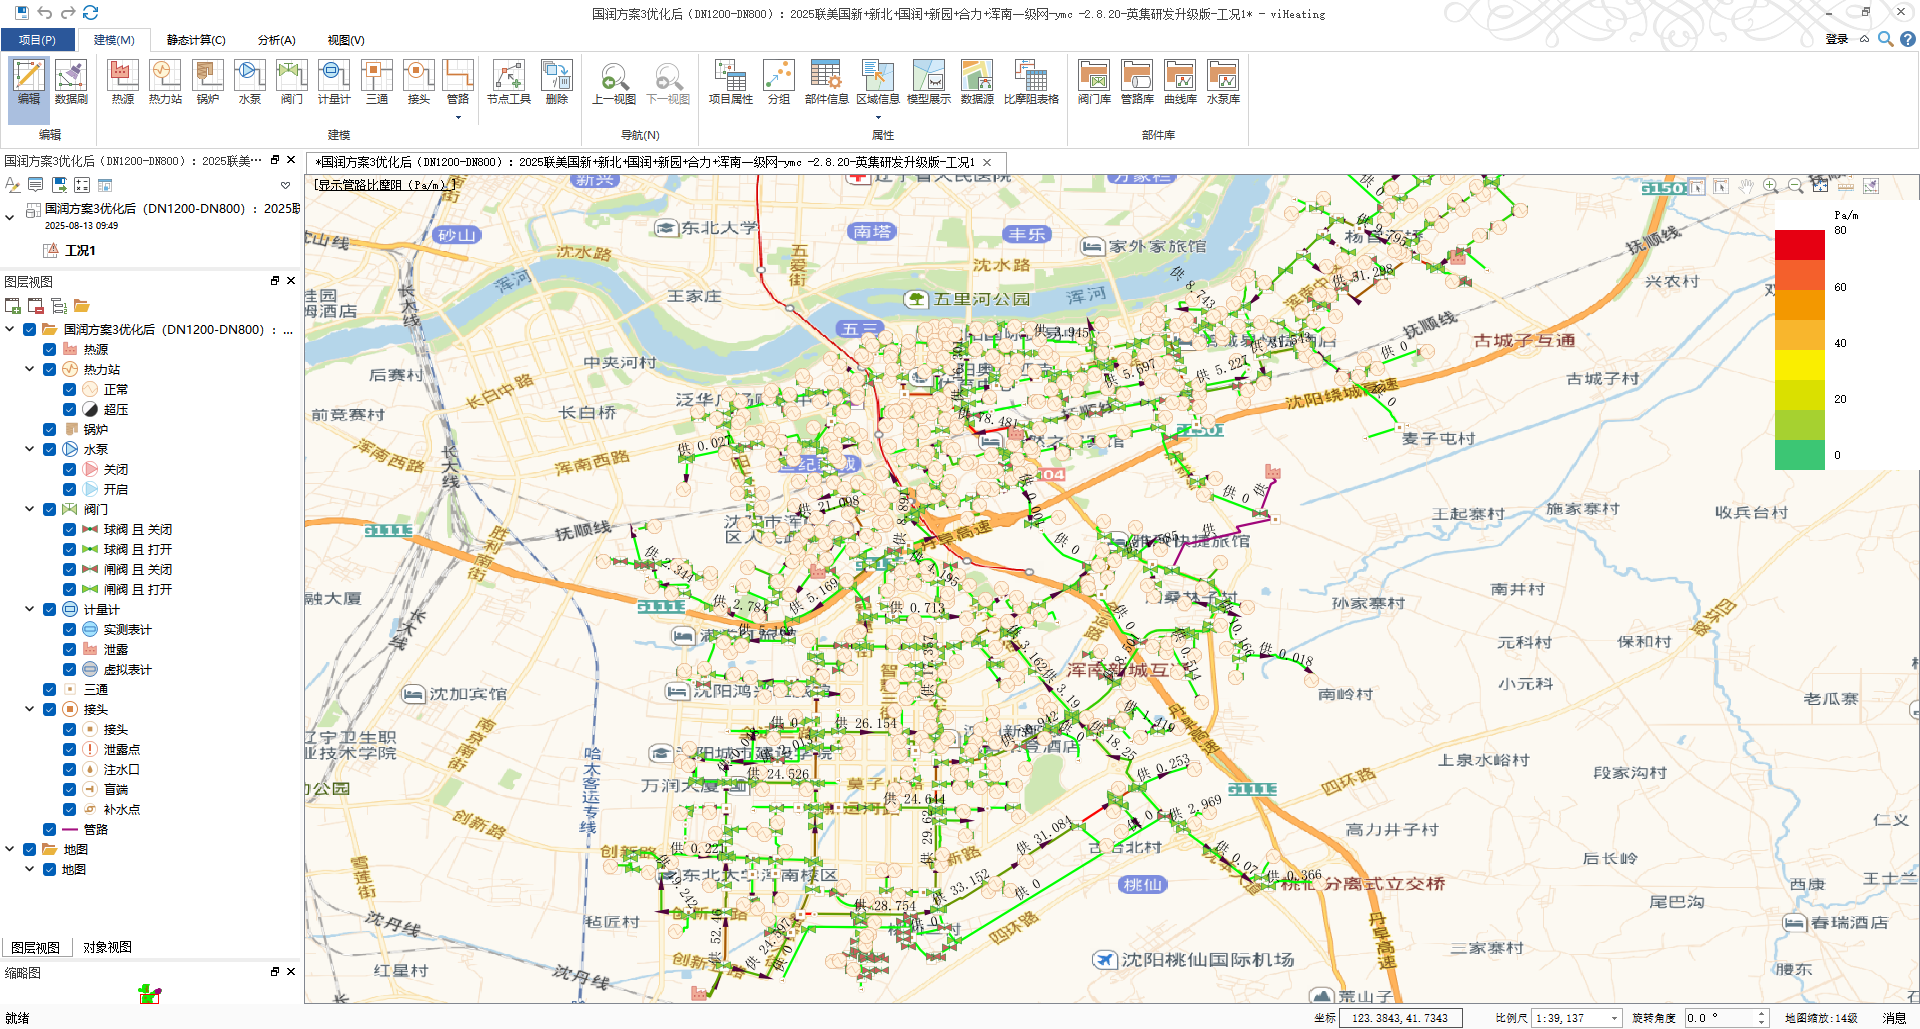
Task: Switch to the 对象视图 tab
Action: pyautogui.click(x=107, y=947)
